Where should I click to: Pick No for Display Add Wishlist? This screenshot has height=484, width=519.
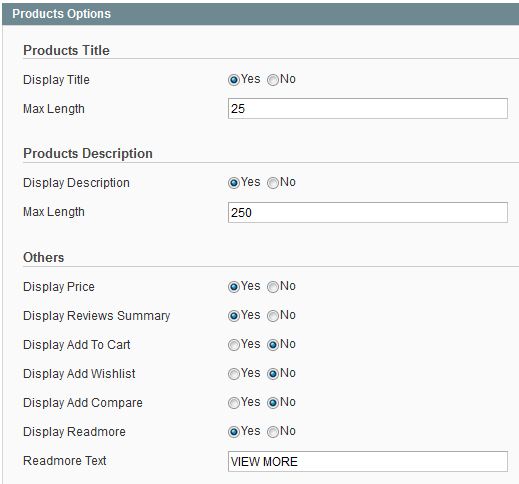tap(273, 374)
